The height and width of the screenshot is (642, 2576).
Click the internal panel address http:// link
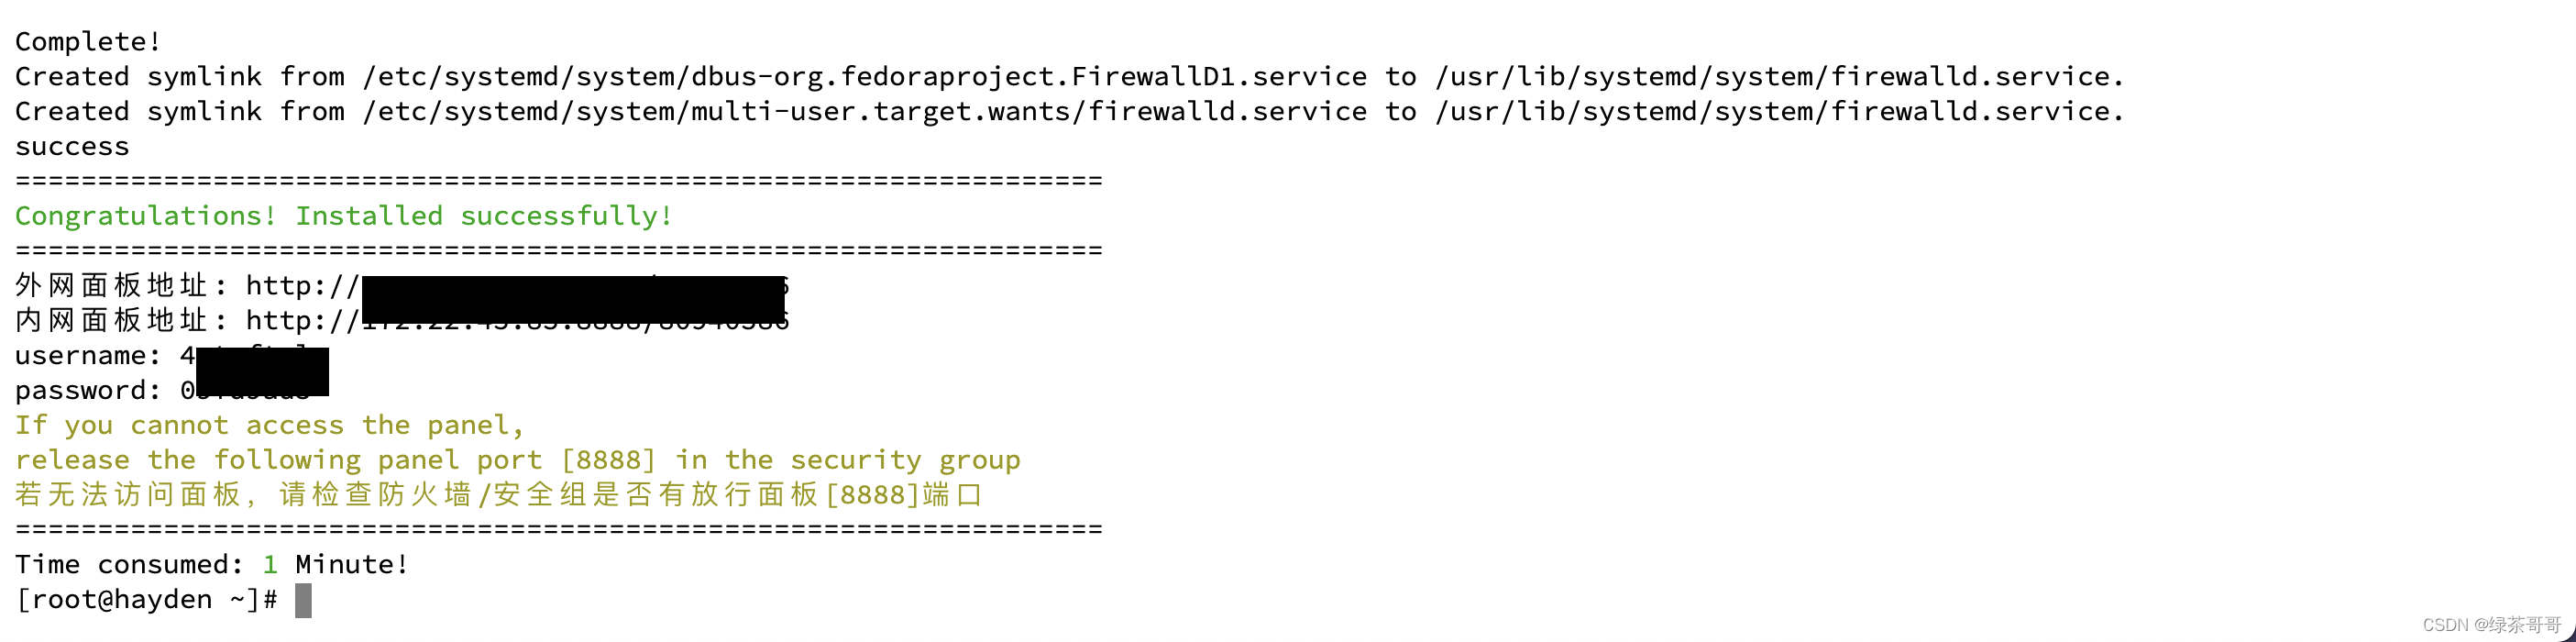point(301,321)
